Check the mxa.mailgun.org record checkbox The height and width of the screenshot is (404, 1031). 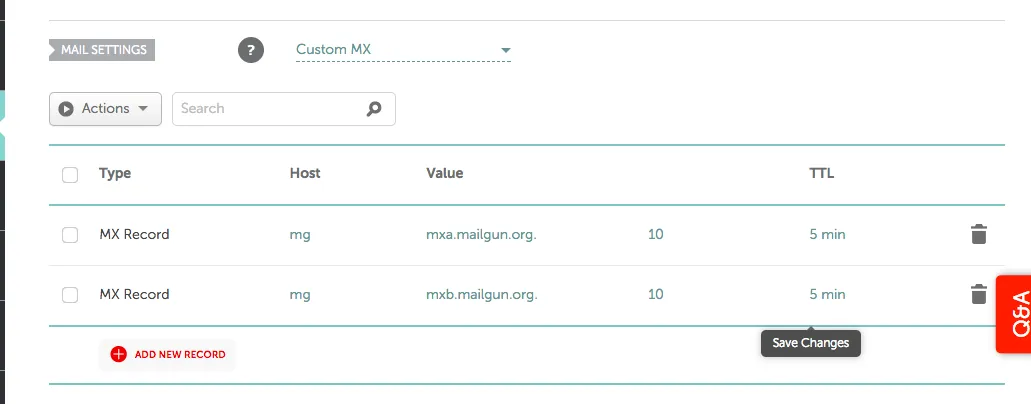pyautogui.click(x=70, y=235)
